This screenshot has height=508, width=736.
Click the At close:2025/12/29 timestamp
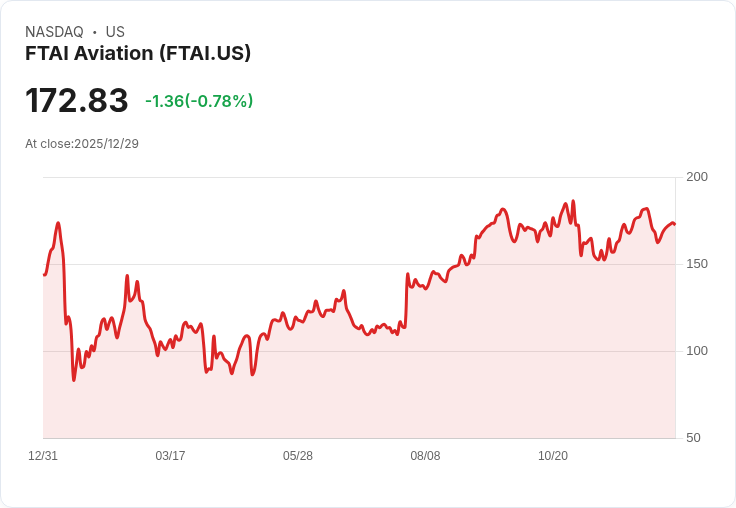82,144
